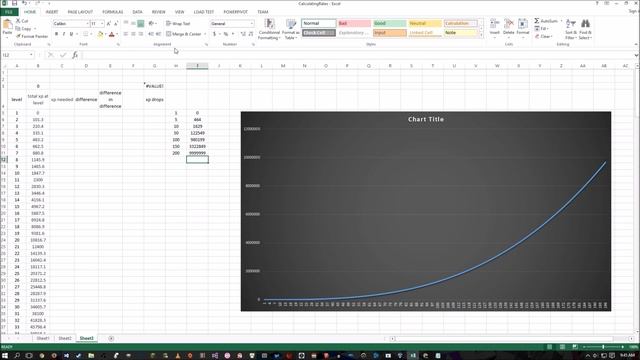Click the Decrease Decimal icon
The image size is (640, 360).
click(251, 34)
